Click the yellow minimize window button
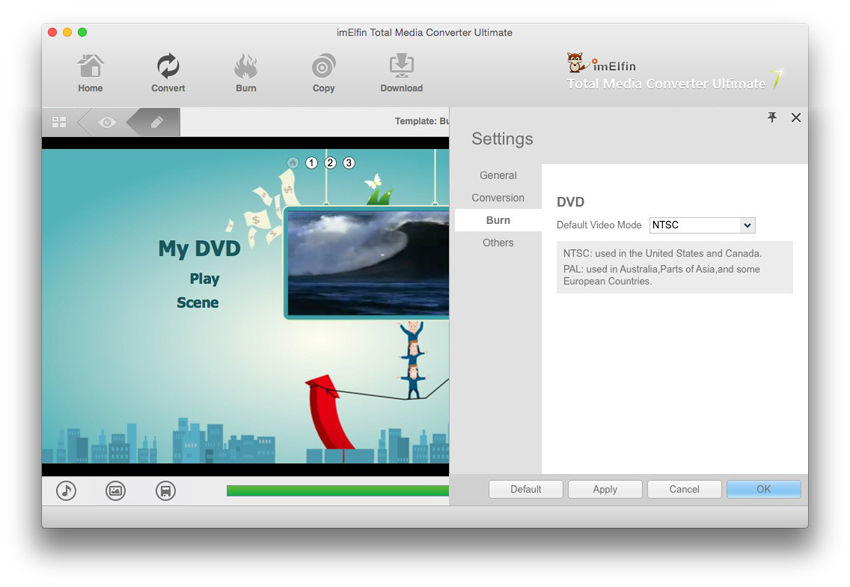850x587 pixels. point(67,33)
